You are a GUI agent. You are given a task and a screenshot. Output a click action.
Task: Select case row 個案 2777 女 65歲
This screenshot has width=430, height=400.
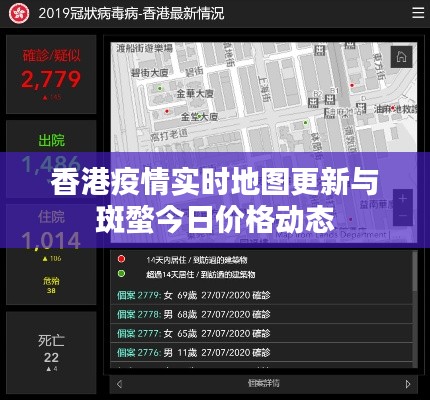pyautogui.click(x=262, y=333)
